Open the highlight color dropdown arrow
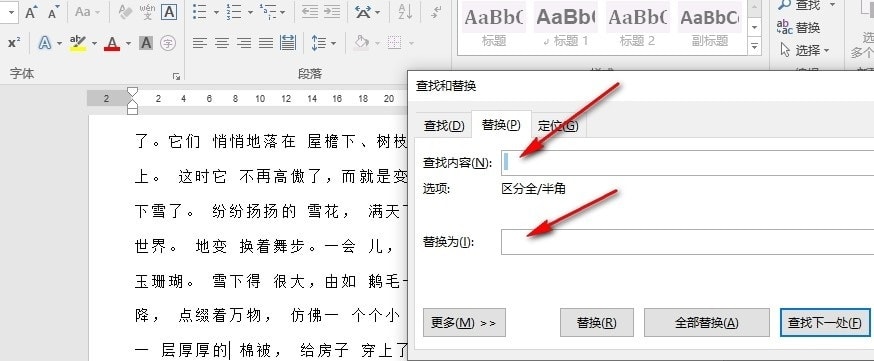The width and height of the screenshot is (874, 361). 94,43
